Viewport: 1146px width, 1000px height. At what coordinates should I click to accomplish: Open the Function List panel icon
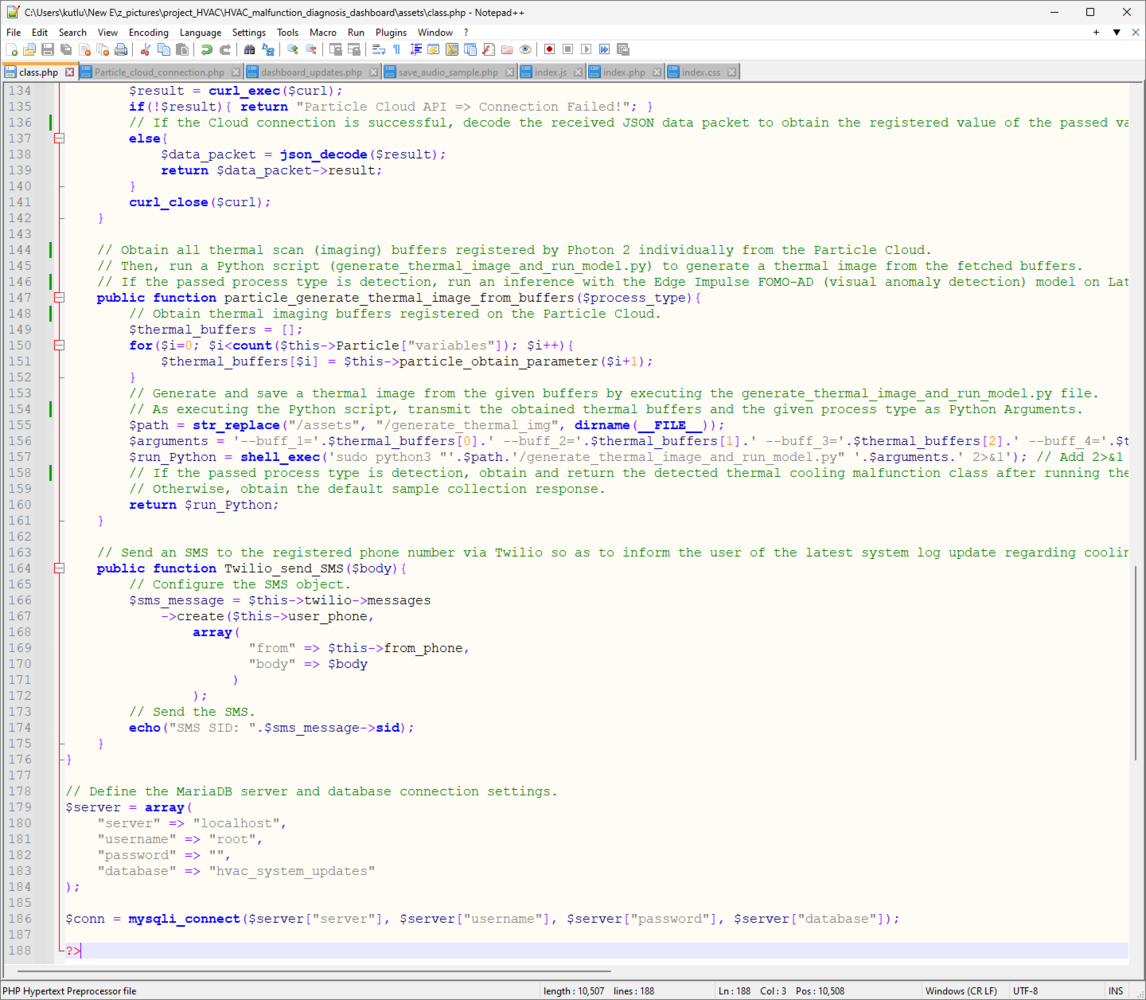click(488, 49)
